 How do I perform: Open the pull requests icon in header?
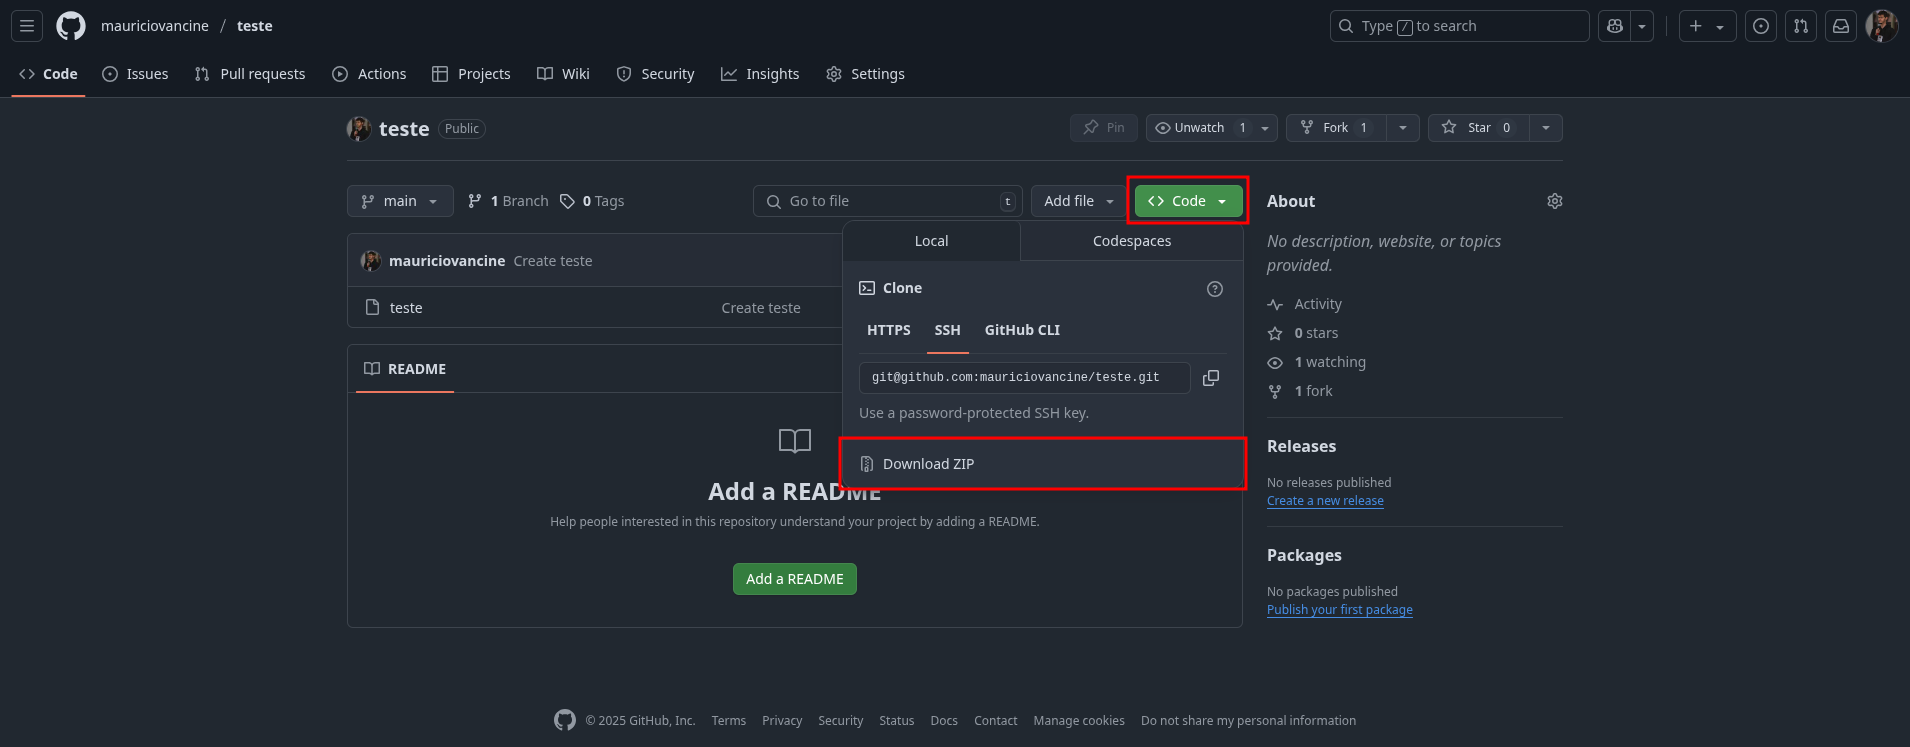[x=1800, y=26]
